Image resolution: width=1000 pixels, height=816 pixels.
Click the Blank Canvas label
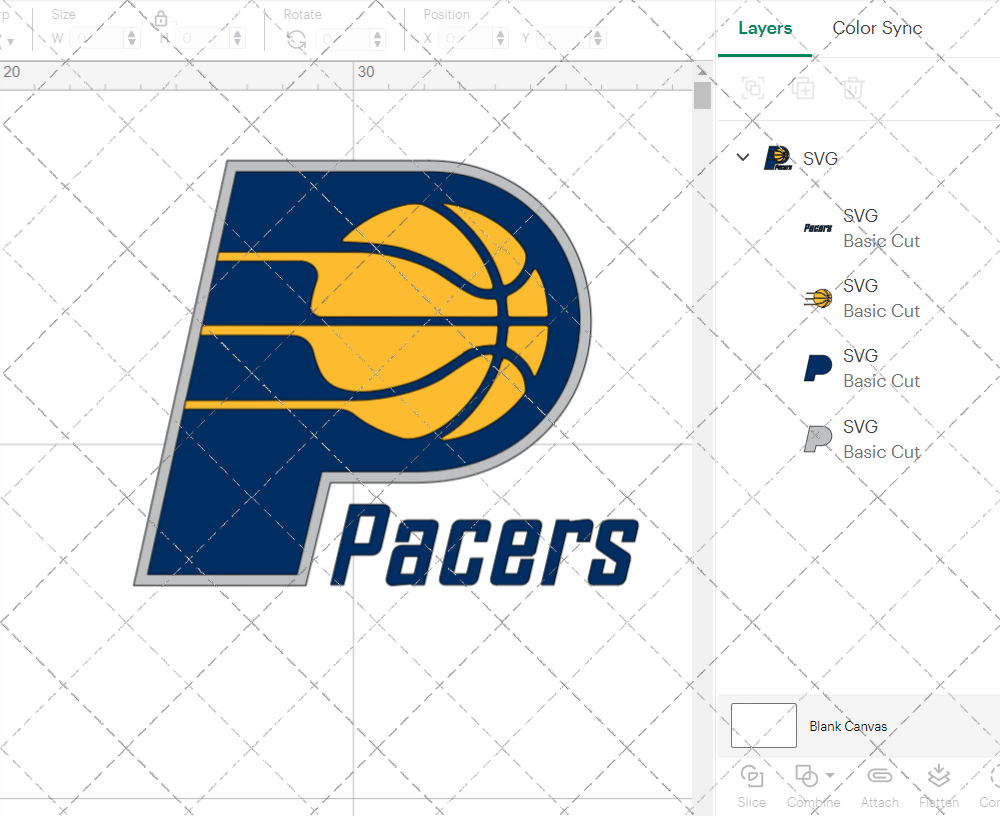(848, 726)
